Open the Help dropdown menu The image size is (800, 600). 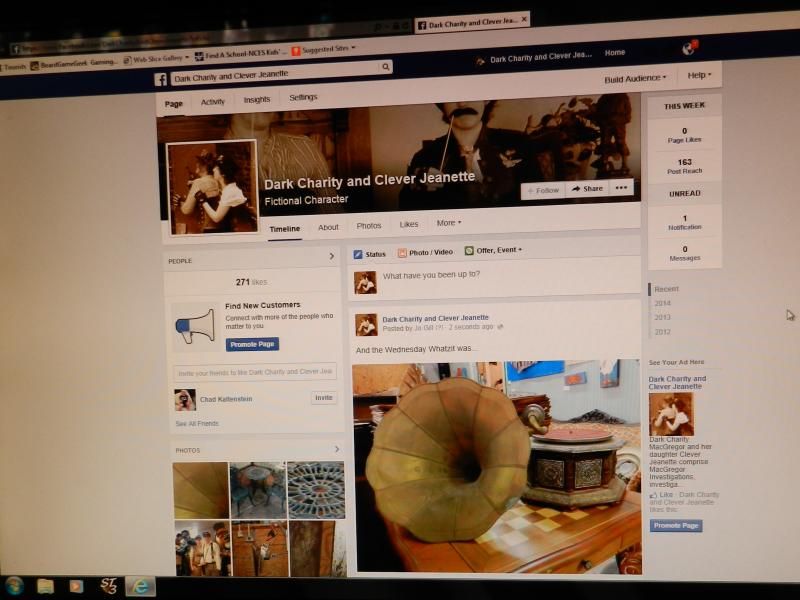tap(699, 75)
